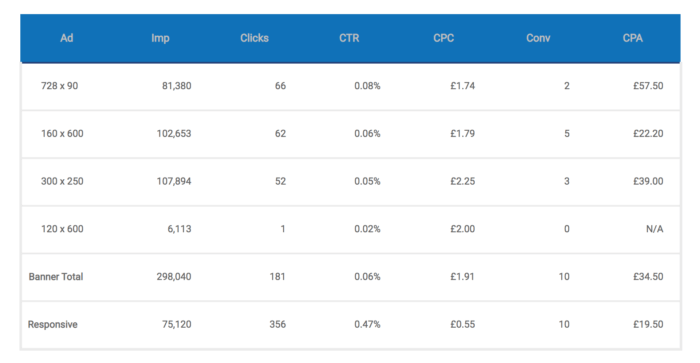
Task: Select the CTR column header
Action: coord(349,38)
